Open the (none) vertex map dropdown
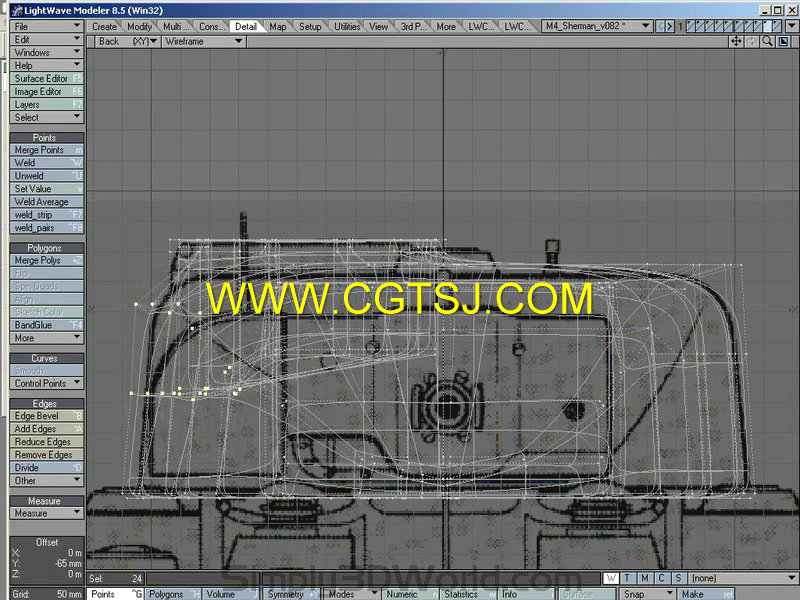Screen dimensions: 800x600 pyautogui.click(x=743, y=579)
